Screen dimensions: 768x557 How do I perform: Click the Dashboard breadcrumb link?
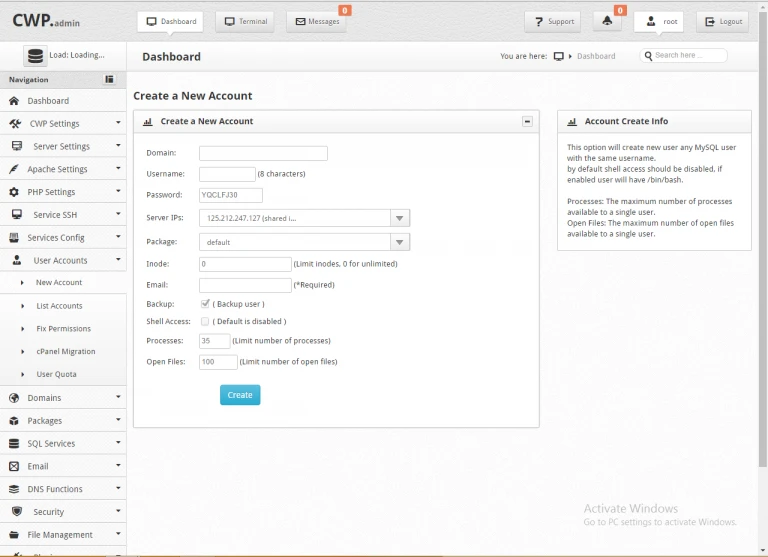596,56
